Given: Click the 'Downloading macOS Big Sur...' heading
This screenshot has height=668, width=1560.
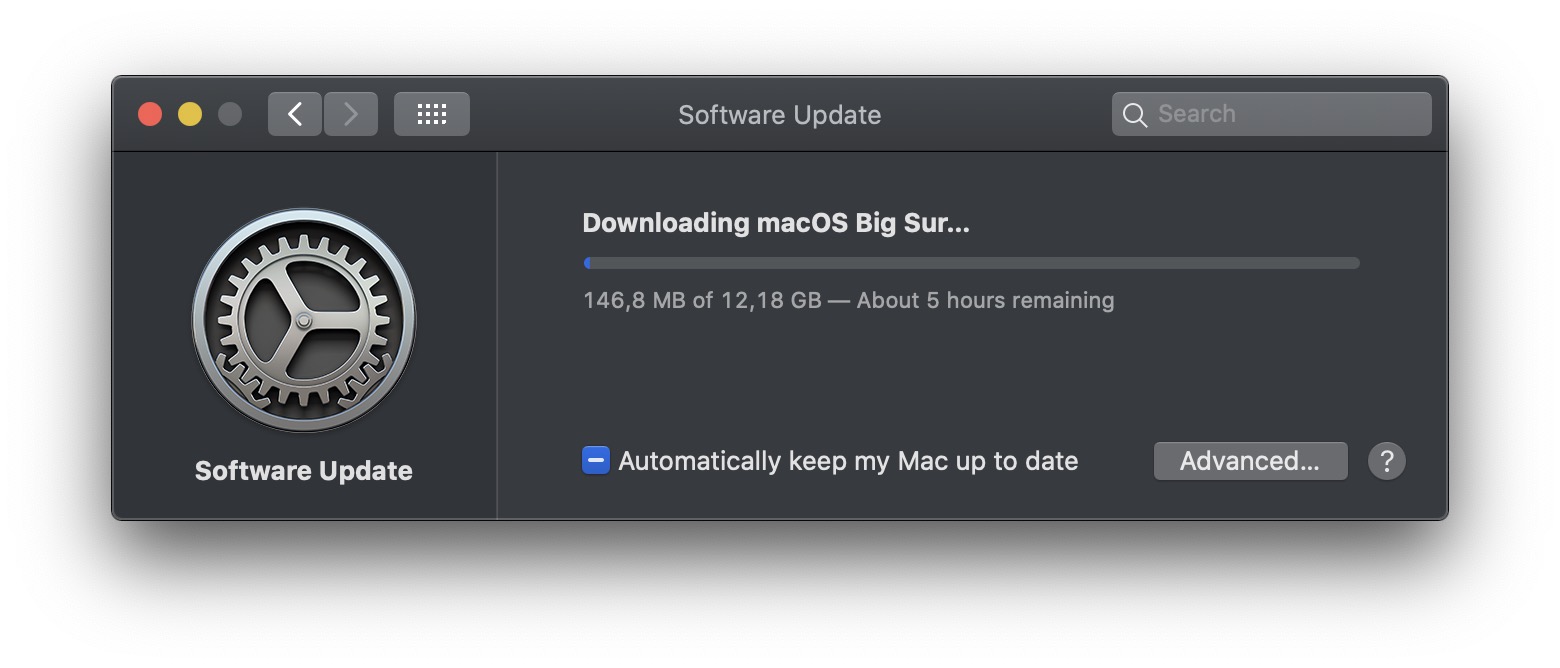Looking at the screenshot, I should [x=776, y=223].
